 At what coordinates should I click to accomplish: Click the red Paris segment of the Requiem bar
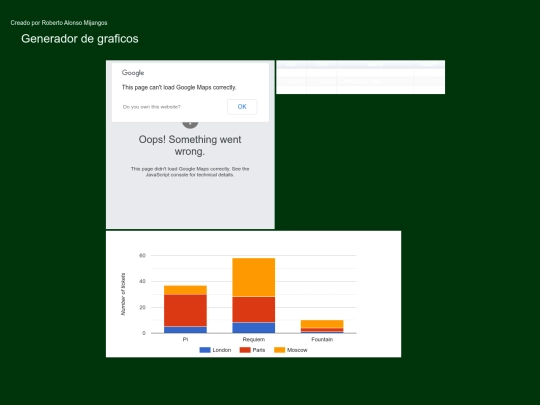click(x=254, y=310)
